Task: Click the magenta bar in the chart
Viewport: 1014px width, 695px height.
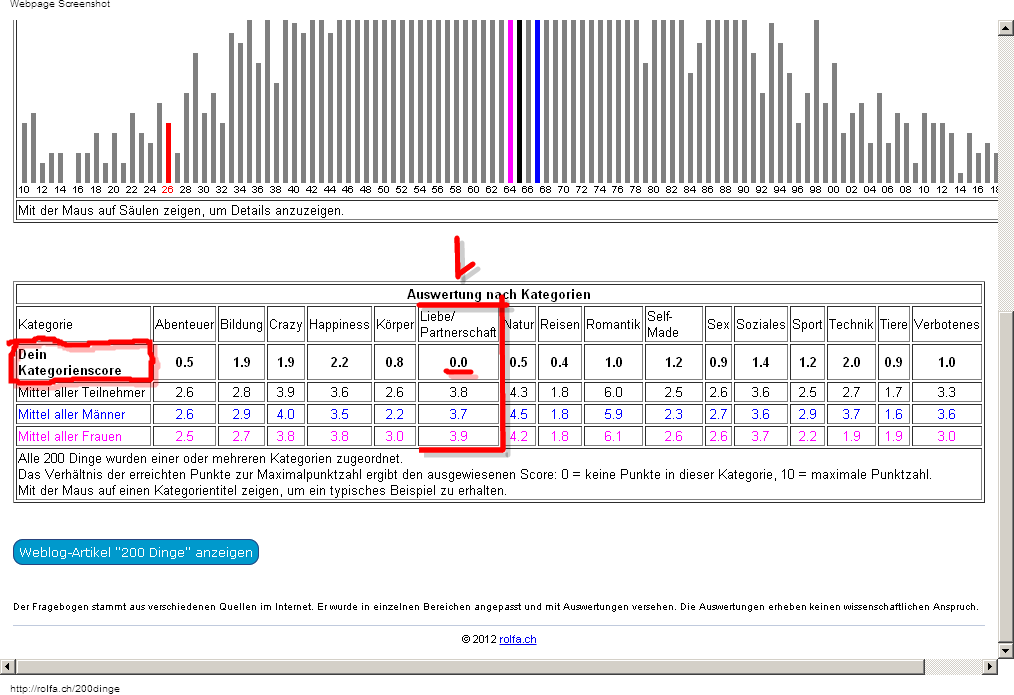Action: pos(510,102)
